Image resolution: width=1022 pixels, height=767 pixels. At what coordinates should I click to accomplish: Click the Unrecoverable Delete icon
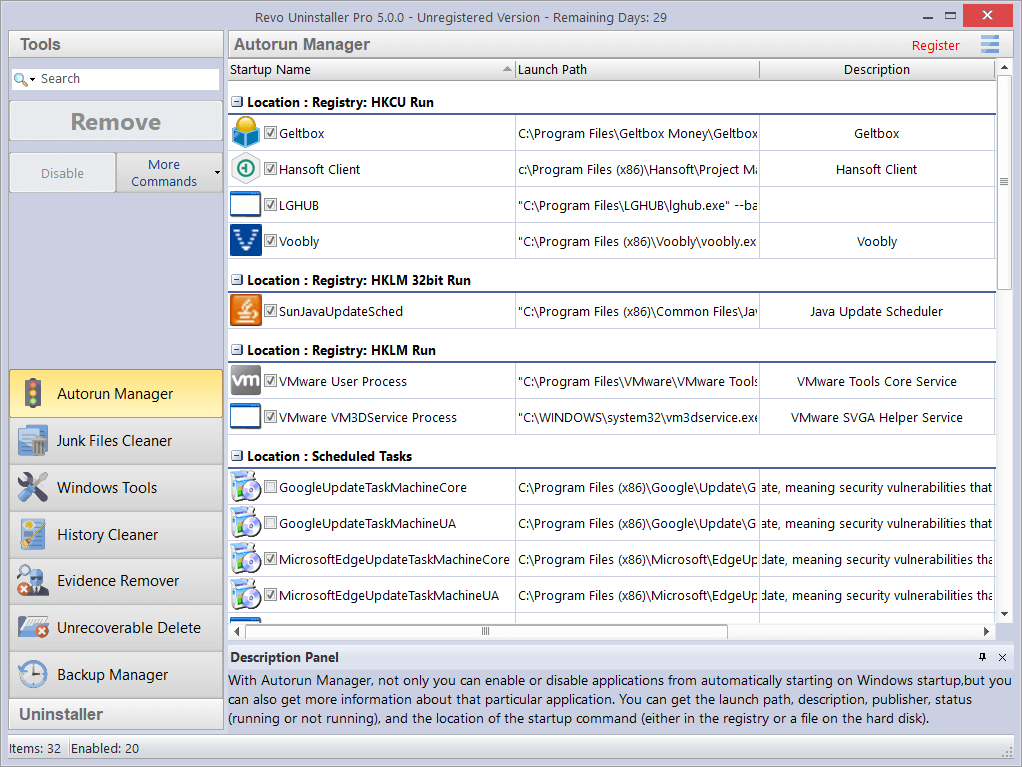pyautogui.click(x=33, y=627)
